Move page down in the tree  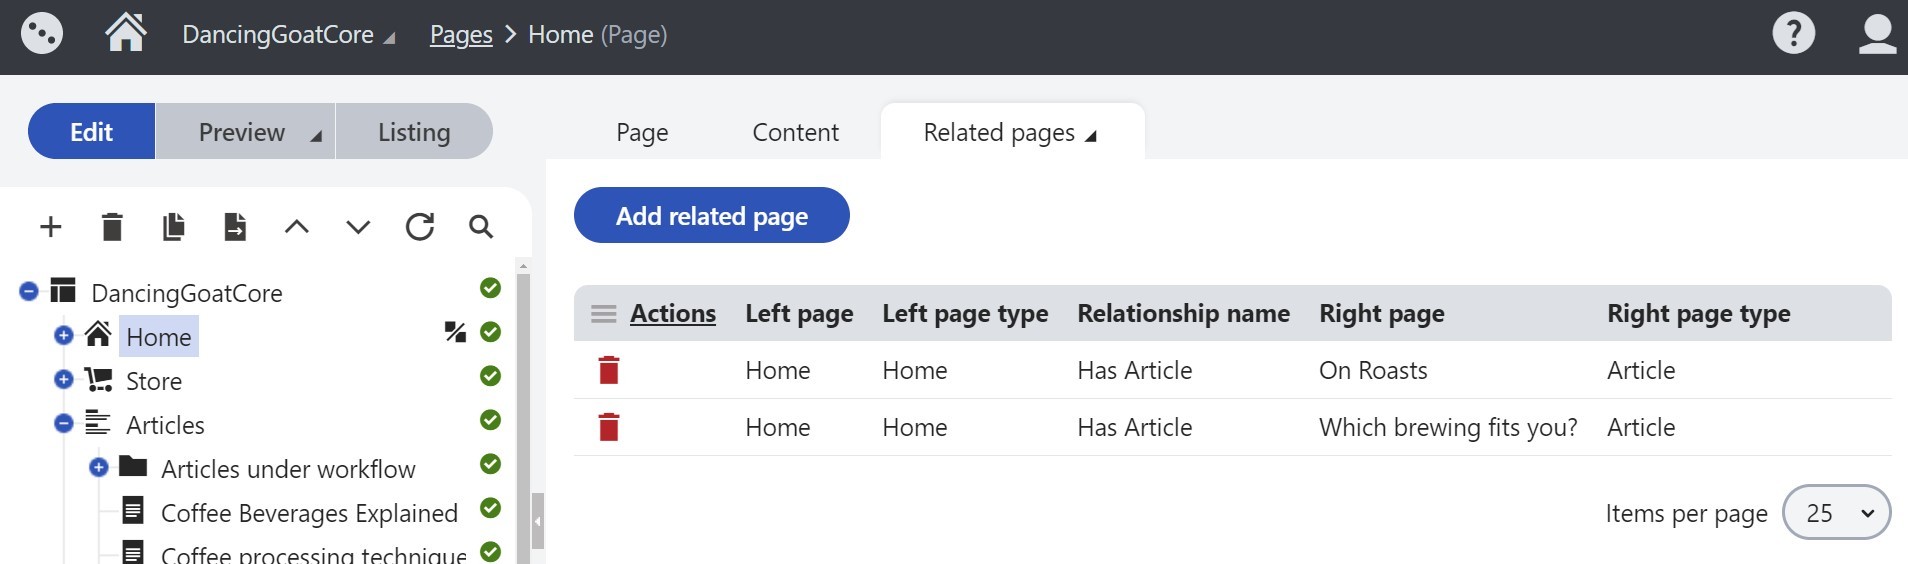(x=358, y=227)
